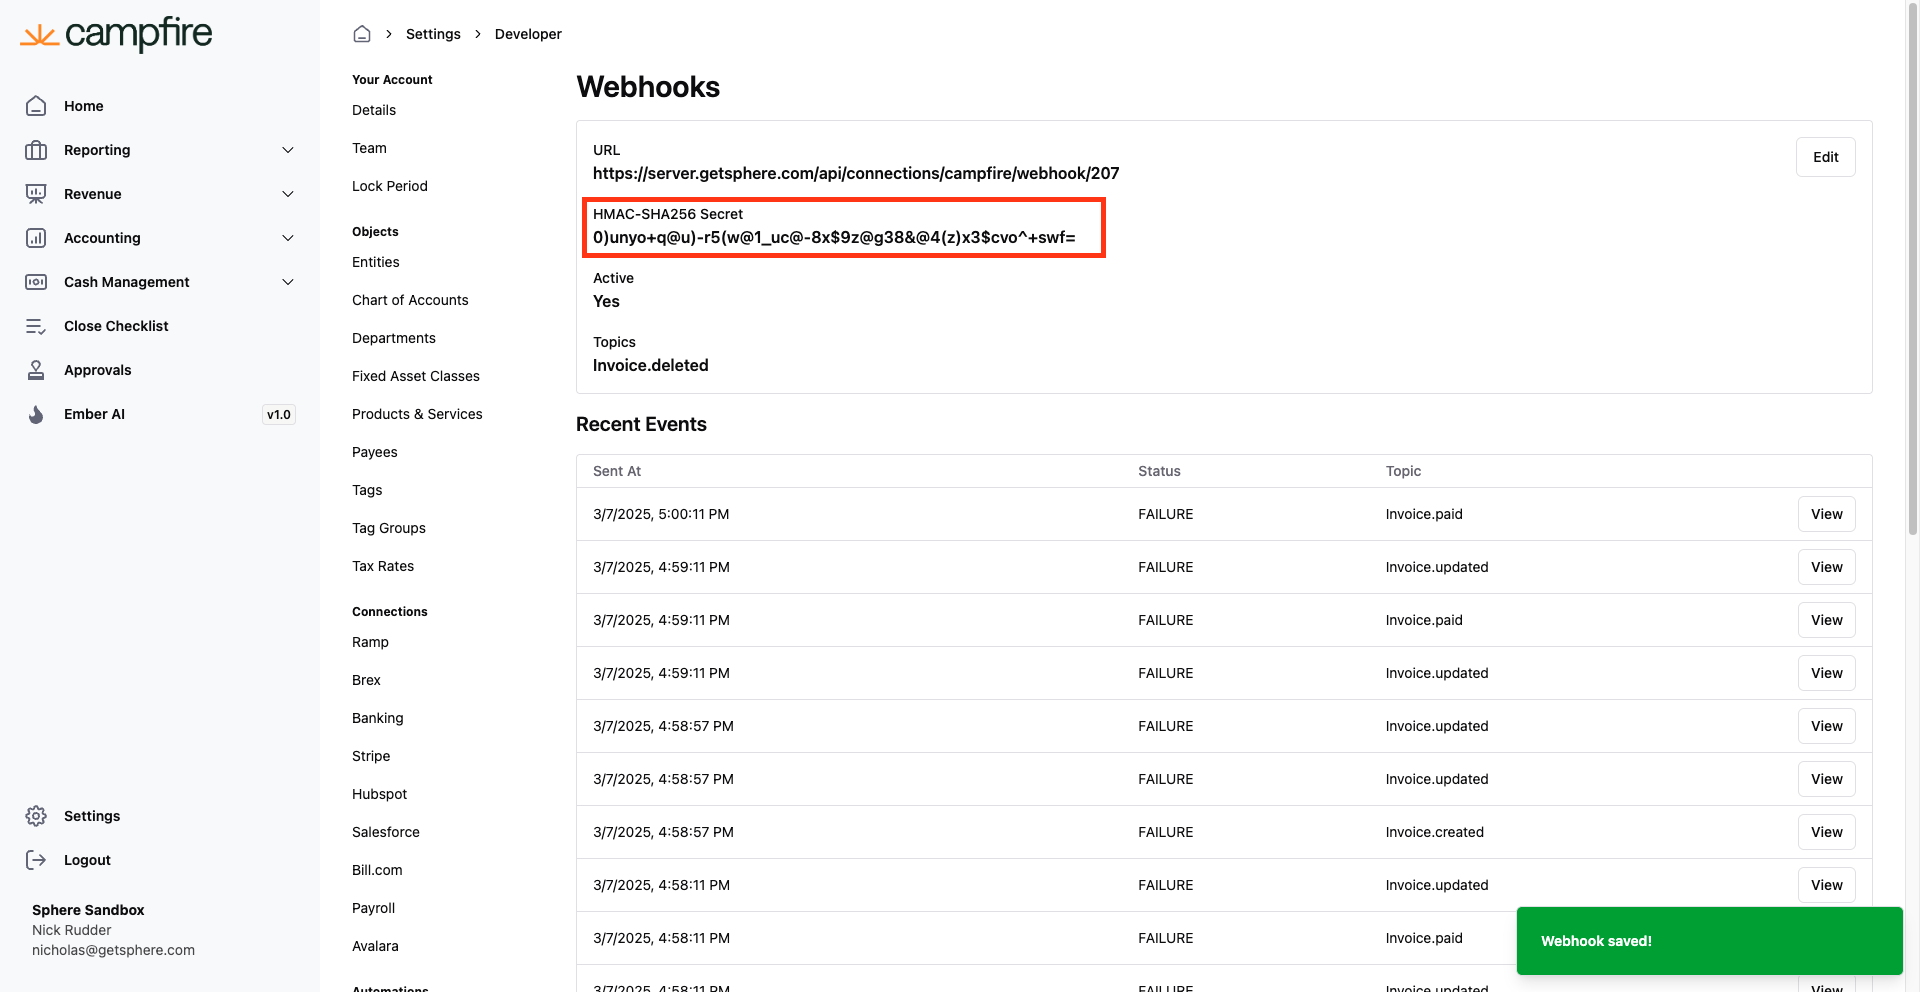Expand the Revenue section chevron
The image size is (1920, 992).
pos(288,194)
